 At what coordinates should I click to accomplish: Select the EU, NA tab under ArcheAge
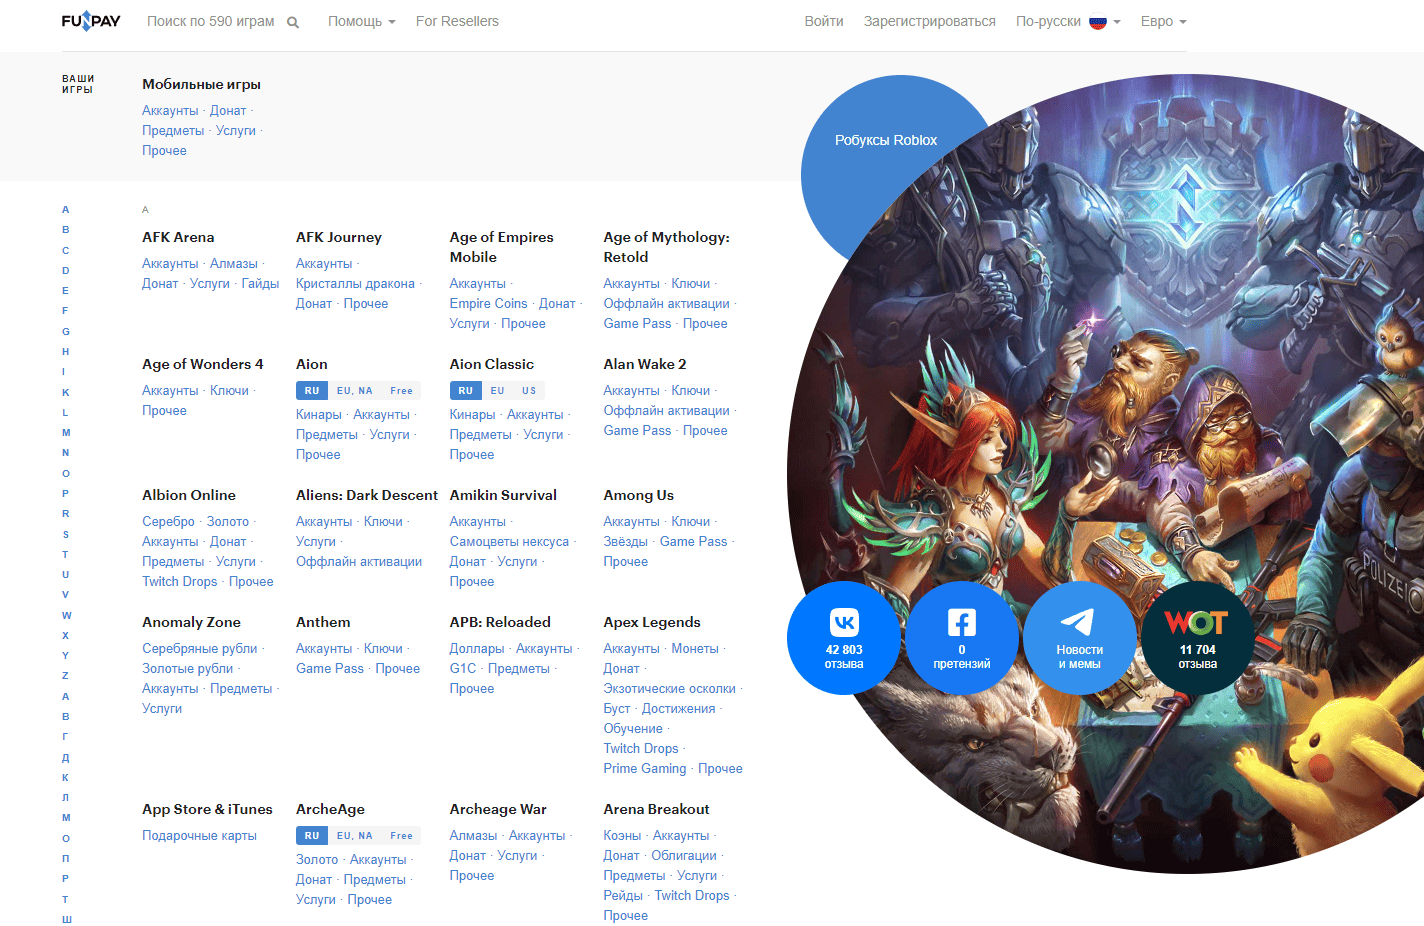[x=355, y=836]
